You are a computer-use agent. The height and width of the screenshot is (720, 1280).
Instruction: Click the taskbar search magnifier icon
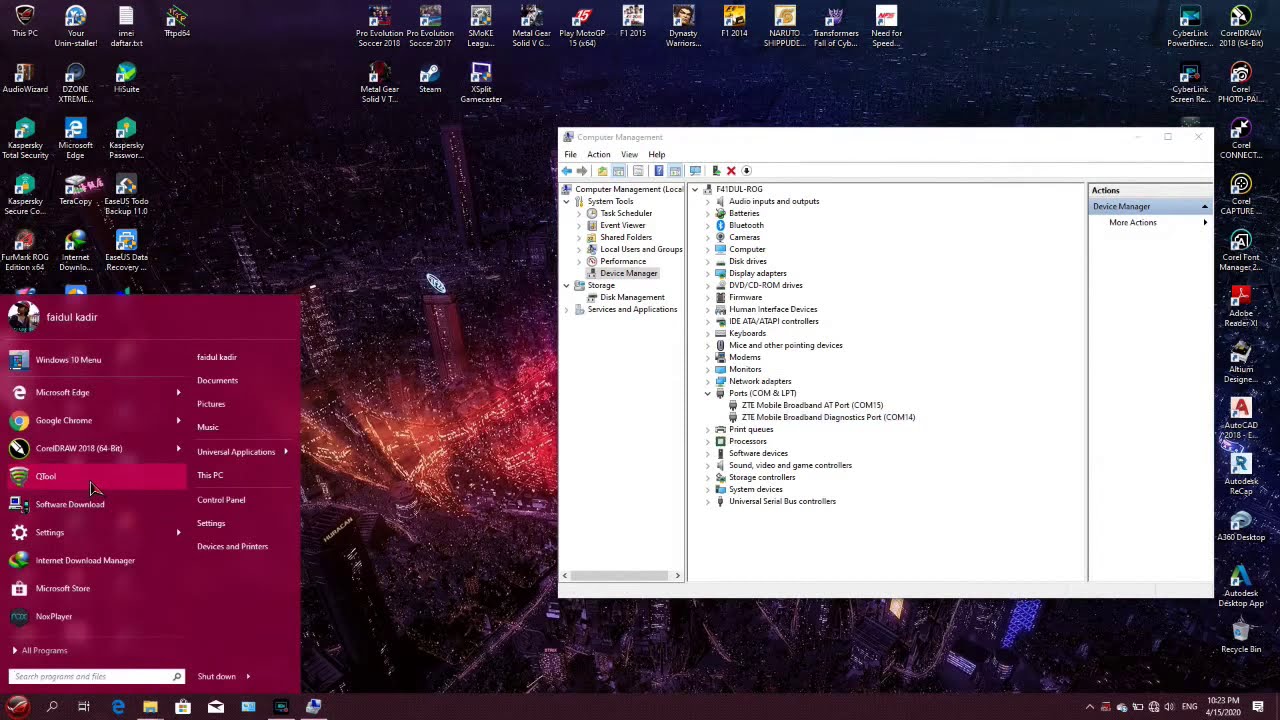pyautogui.click(x=52, y=707)
